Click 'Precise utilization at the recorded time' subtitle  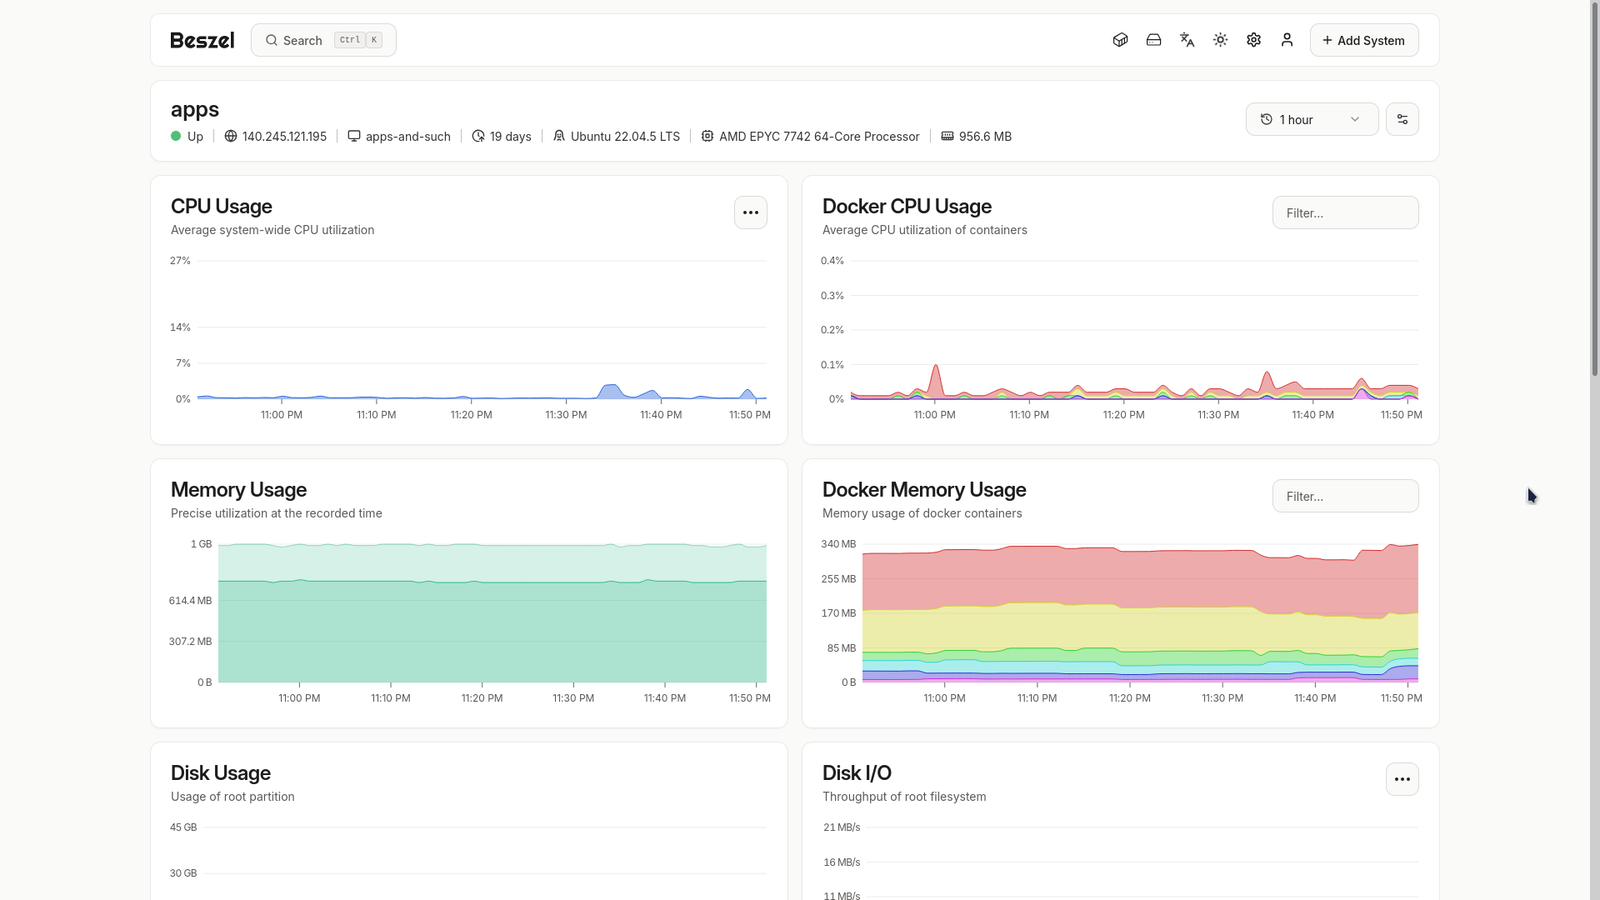276,513
